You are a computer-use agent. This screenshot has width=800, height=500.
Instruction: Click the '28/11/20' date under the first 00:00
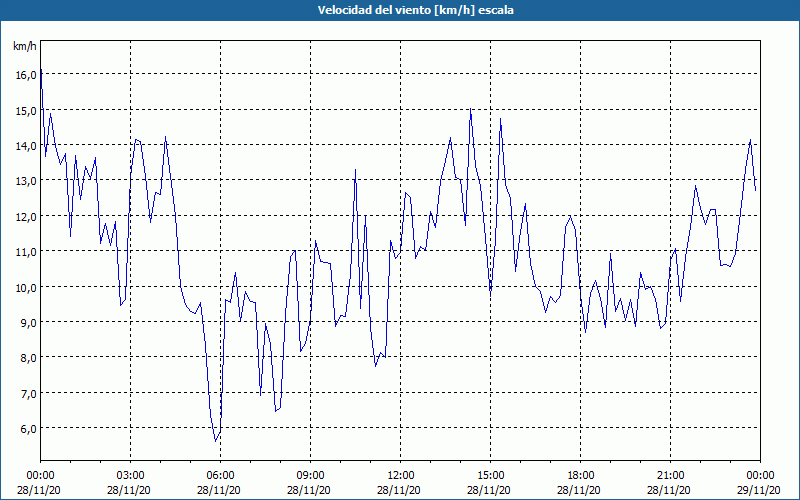point(39,490)
